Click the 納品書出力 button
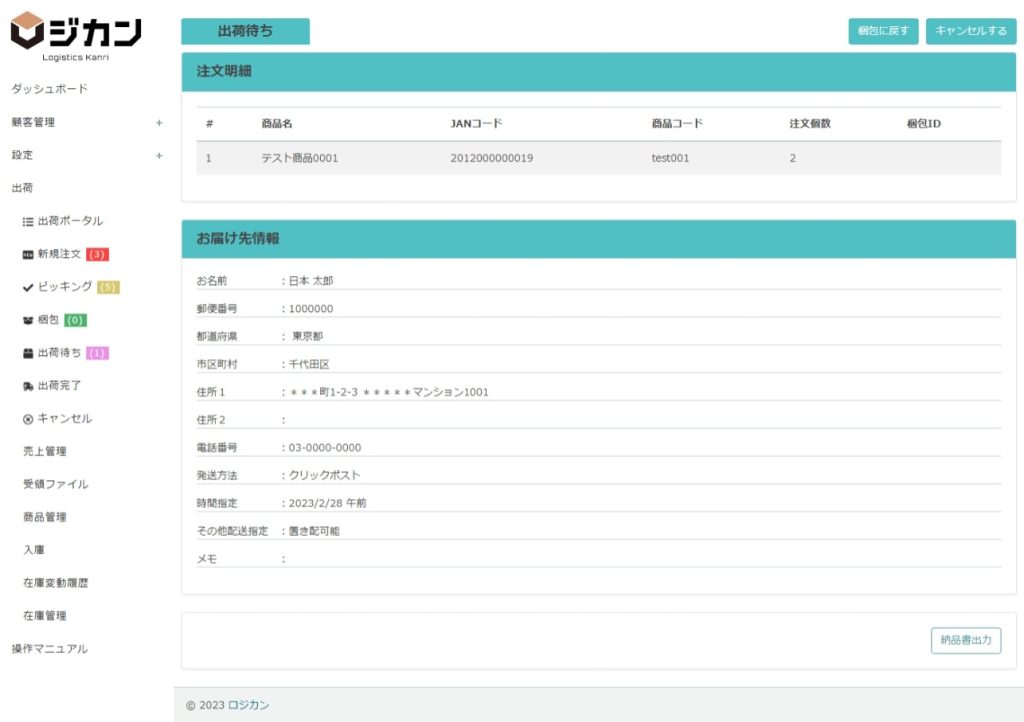This screenshot has width=1024, height=722. coord(965,641)
